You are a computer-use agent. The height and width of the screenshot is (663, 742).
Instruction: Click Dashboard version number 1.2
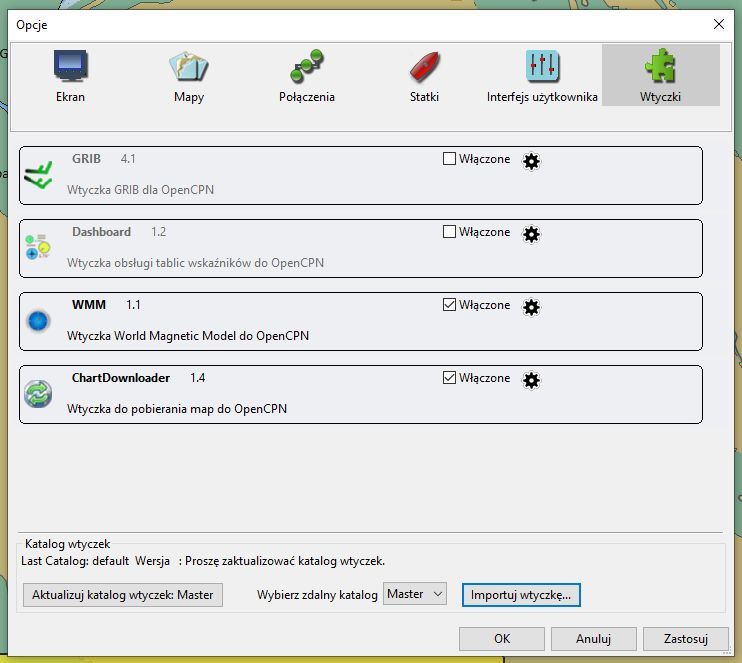(159, 232)
